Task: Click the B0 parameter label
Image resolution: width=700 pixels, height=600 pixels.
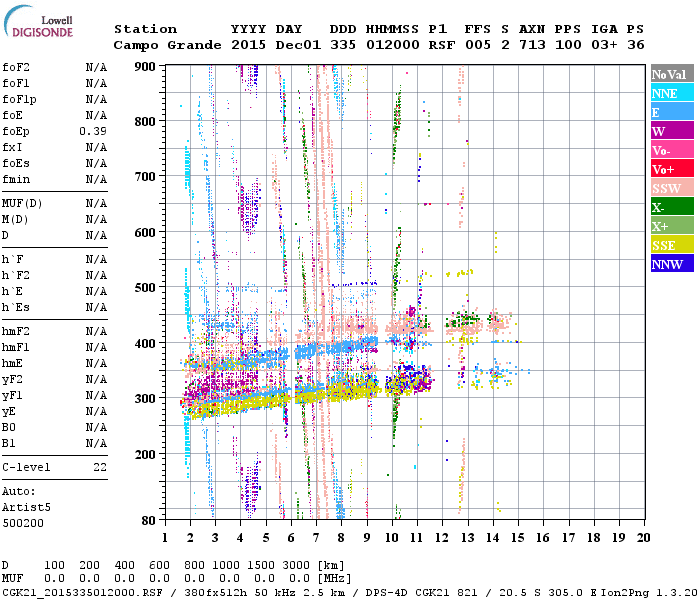Action: pos(9,427)
